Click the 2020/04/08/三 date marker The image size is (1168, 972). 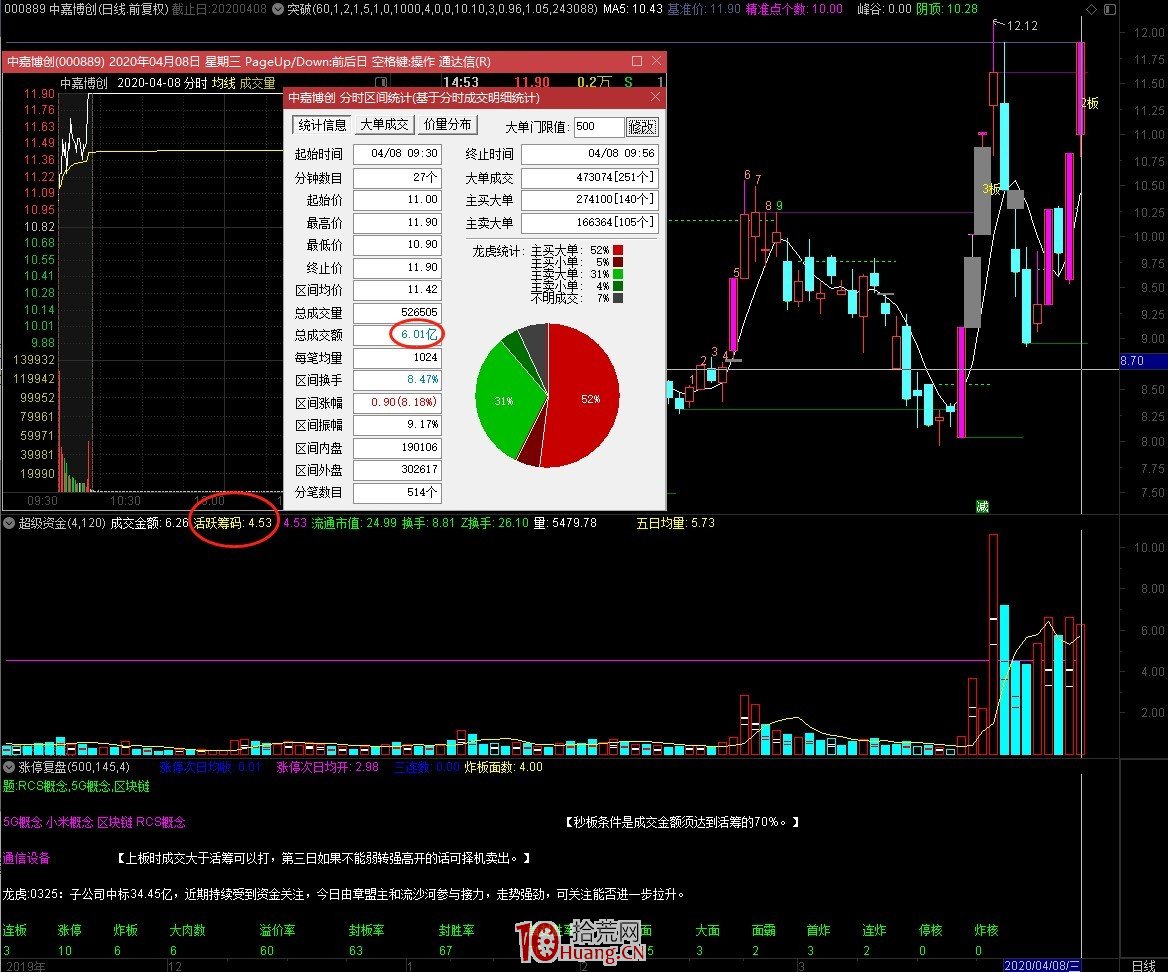click(x=1042, y=965)
